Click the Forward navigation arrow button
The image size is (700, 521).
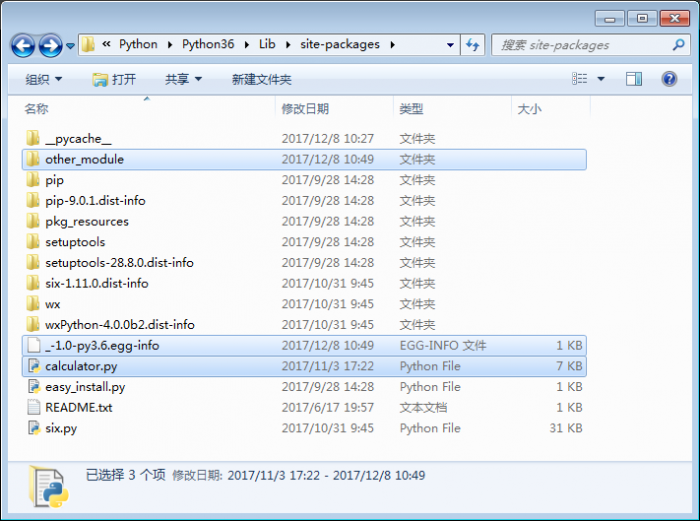[49, 45]
